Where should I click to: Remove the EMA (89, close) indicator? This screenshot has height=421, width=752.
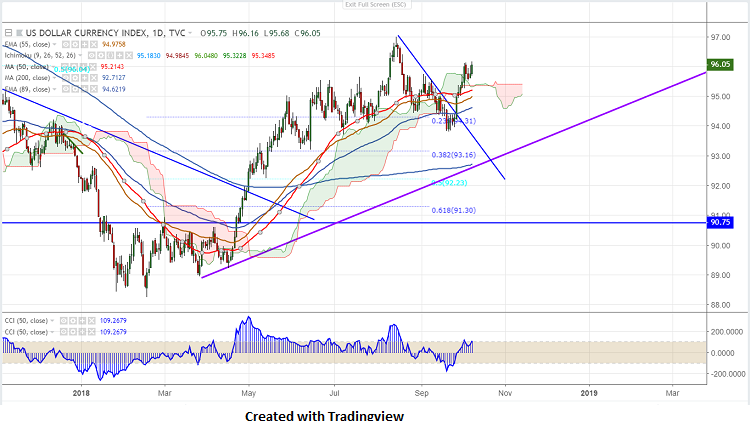point(94,89)
